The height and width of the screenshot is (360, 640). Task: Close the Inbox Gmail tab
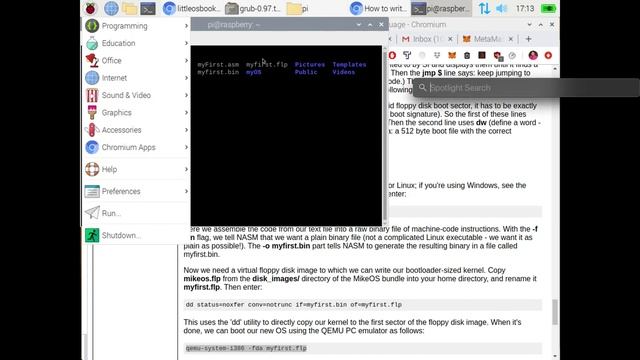[450, 39]
